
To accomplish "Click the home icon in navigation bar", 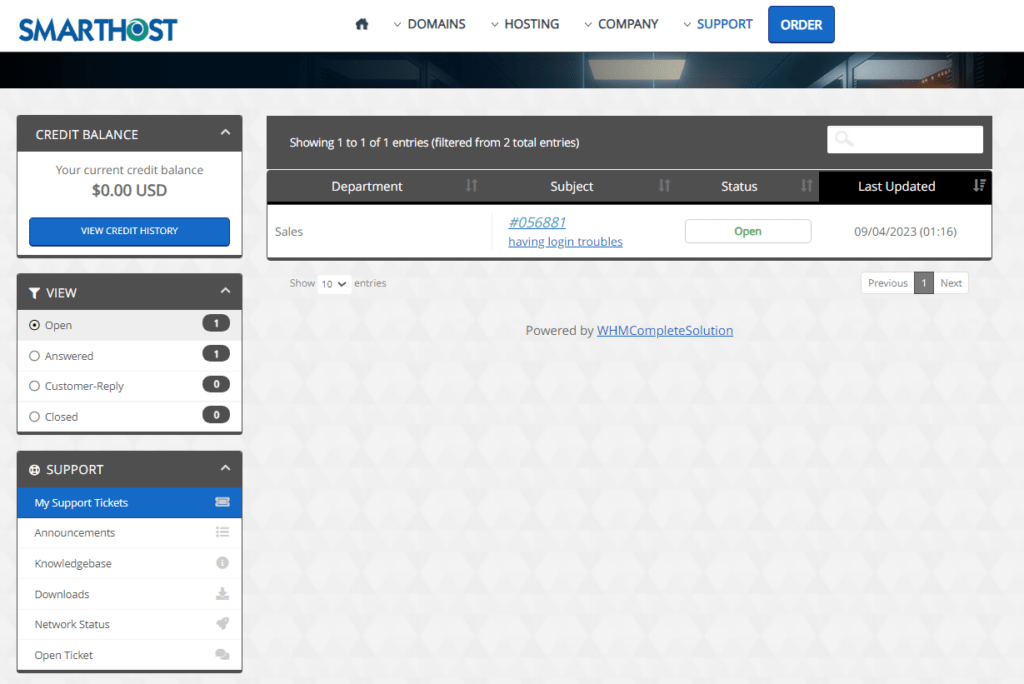I will [x=362, y=24].
